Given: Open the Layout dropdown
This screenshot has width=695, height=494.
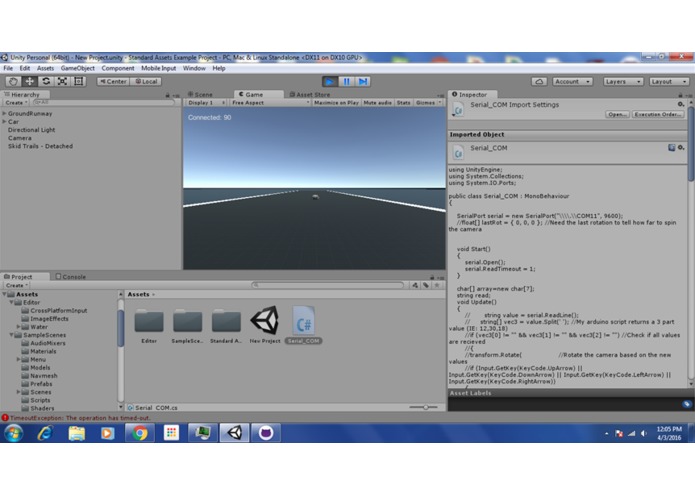Looking at the screenshot, I should [669, 82].
